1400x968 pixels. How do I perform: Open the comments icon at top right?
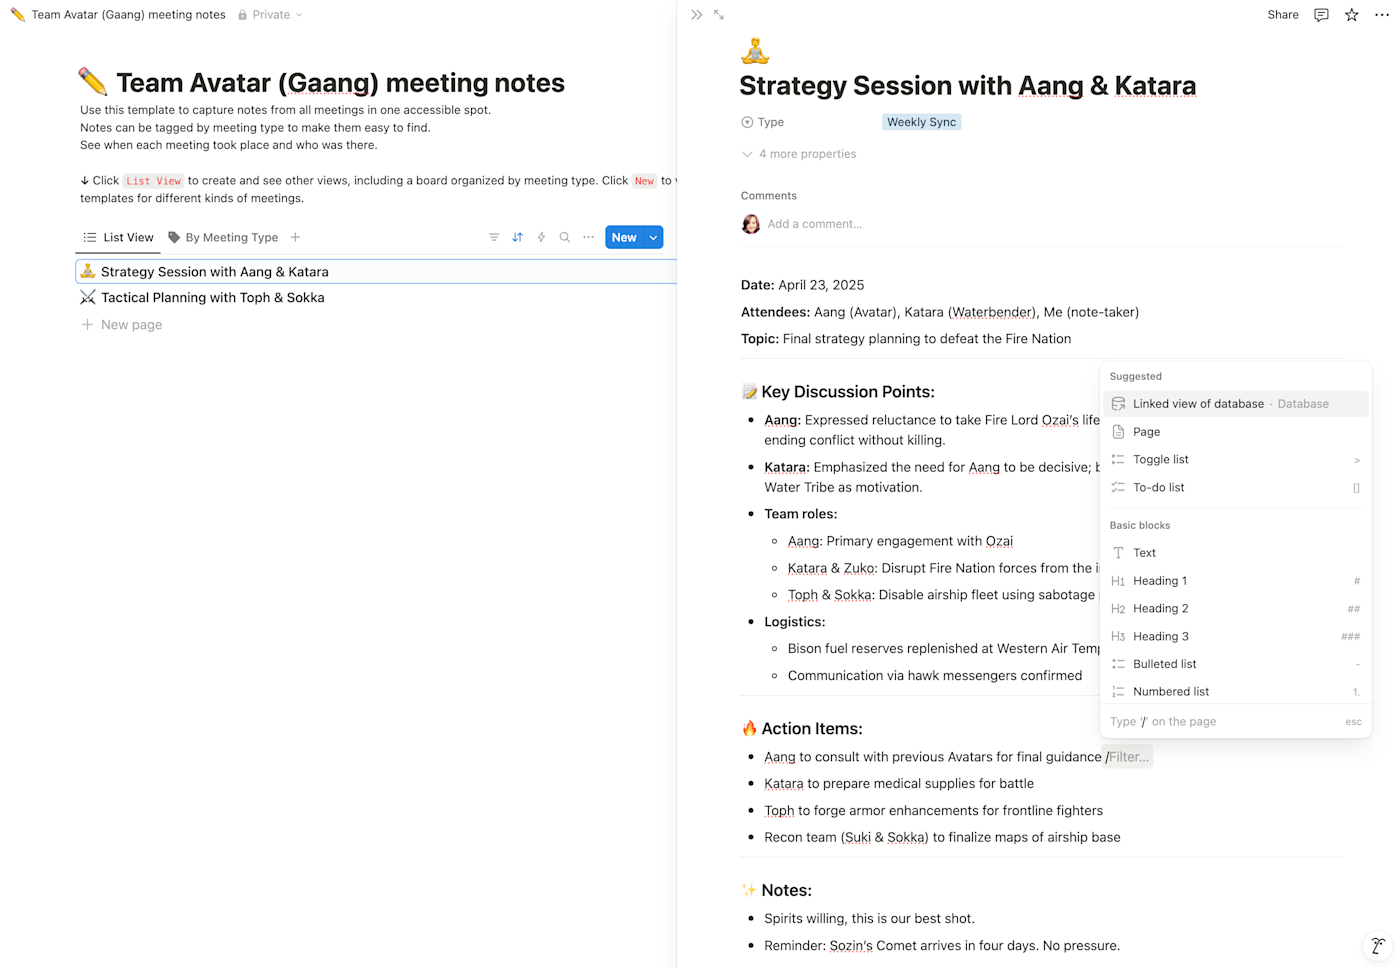coord(1321,15)
